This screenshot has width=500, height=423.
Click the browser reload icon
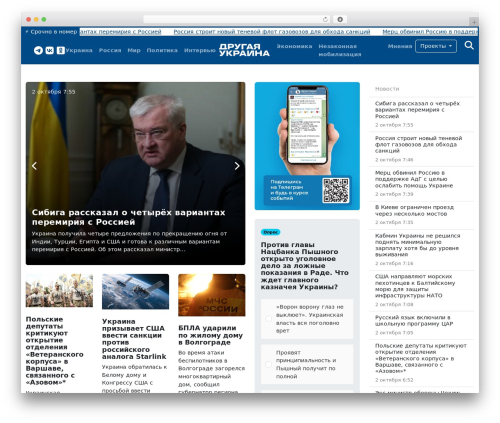(325, 19)
